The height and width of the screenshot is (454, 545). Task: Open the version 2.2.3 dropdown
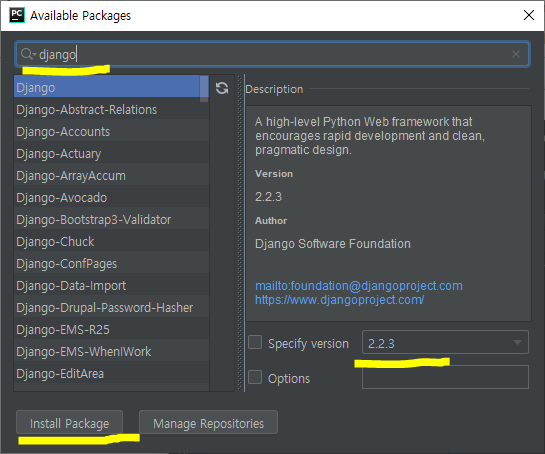tap(445, 342)
